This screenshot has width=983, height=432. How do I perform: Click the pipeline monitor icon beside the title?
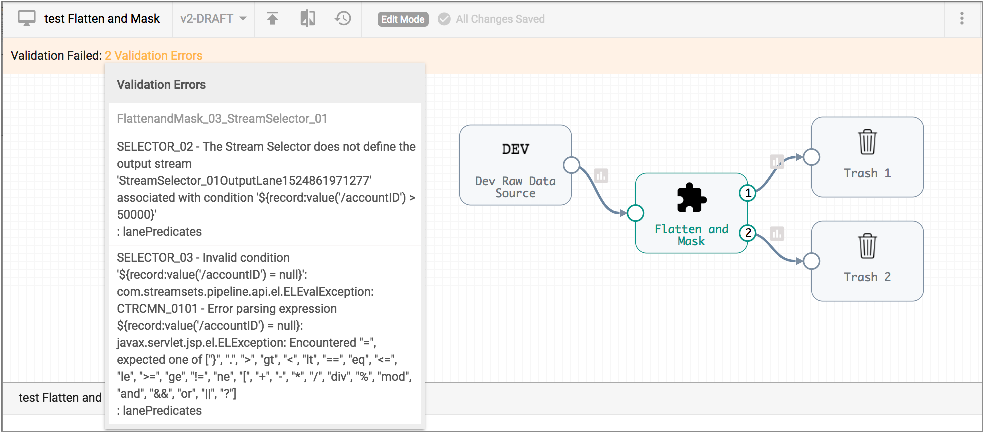pos(27,19)
